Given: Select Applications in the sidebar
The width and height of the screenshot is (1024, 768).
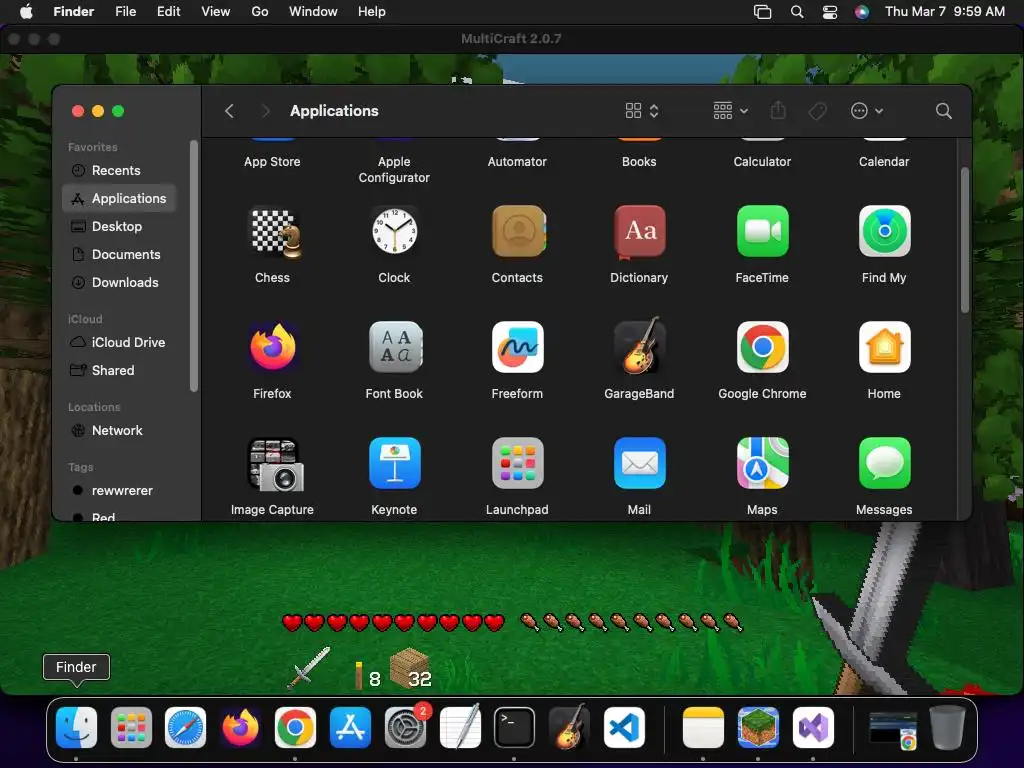Looking at the screenshot, I should 119,199.
